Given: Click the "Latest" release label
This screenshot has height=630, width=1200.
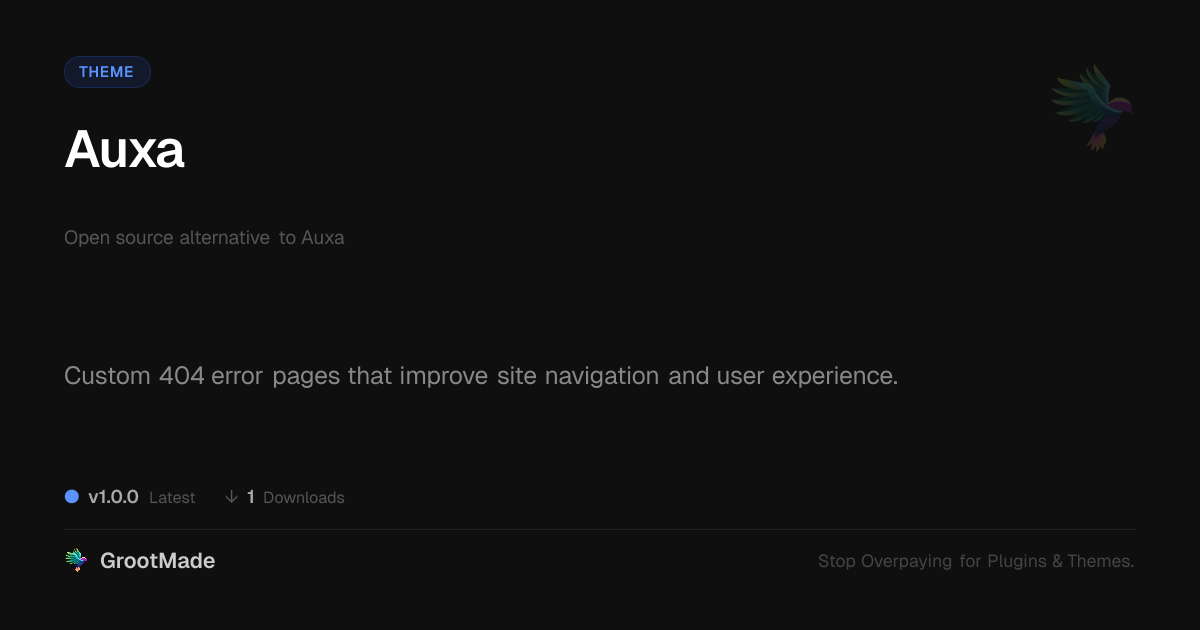Looking at the screenshot, I should (x=172, y=498).
